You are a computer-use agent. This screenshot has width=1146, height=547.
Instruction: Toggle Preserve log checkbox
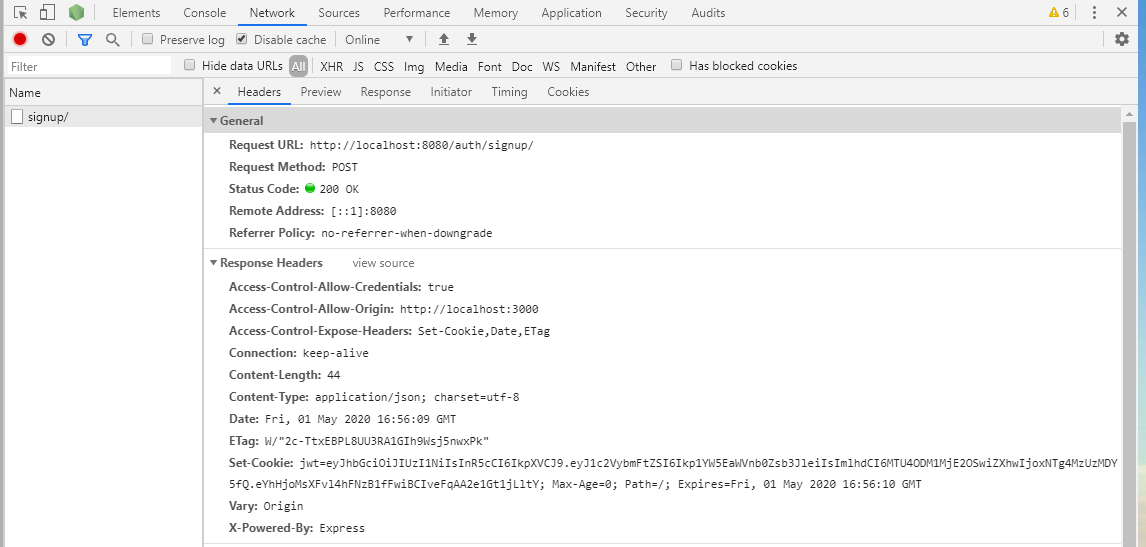pos(148,39)
